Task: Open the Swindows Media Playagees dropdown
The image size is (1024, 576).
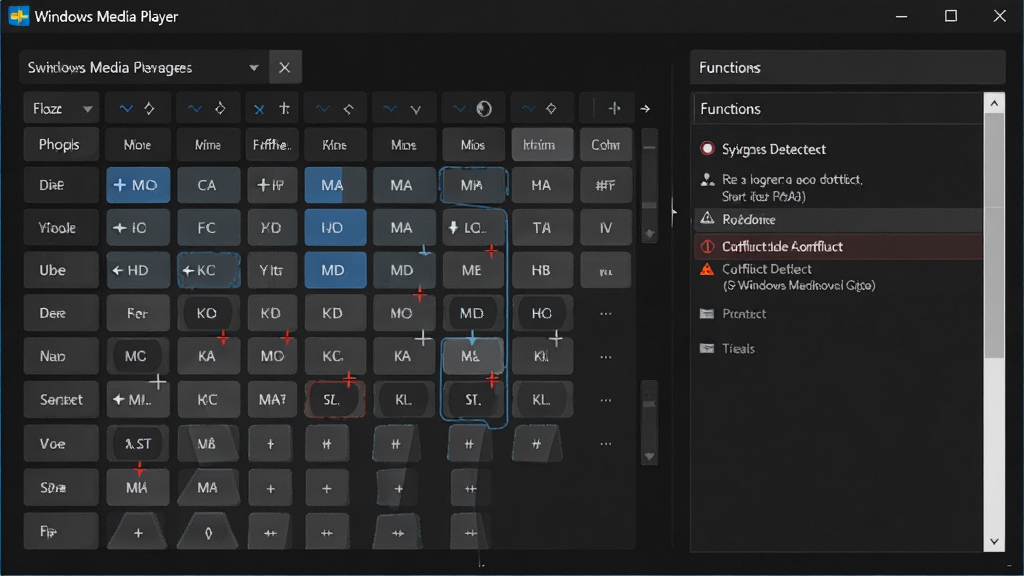Action: point(253,67)
